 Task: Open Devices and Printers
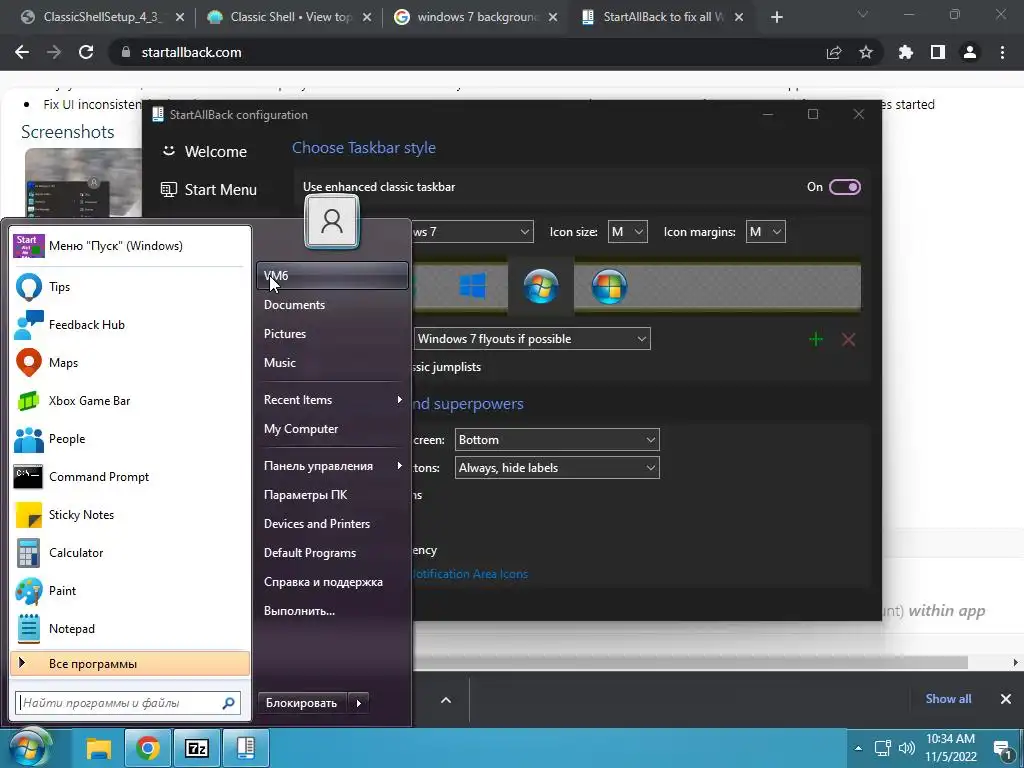point(332,524)
